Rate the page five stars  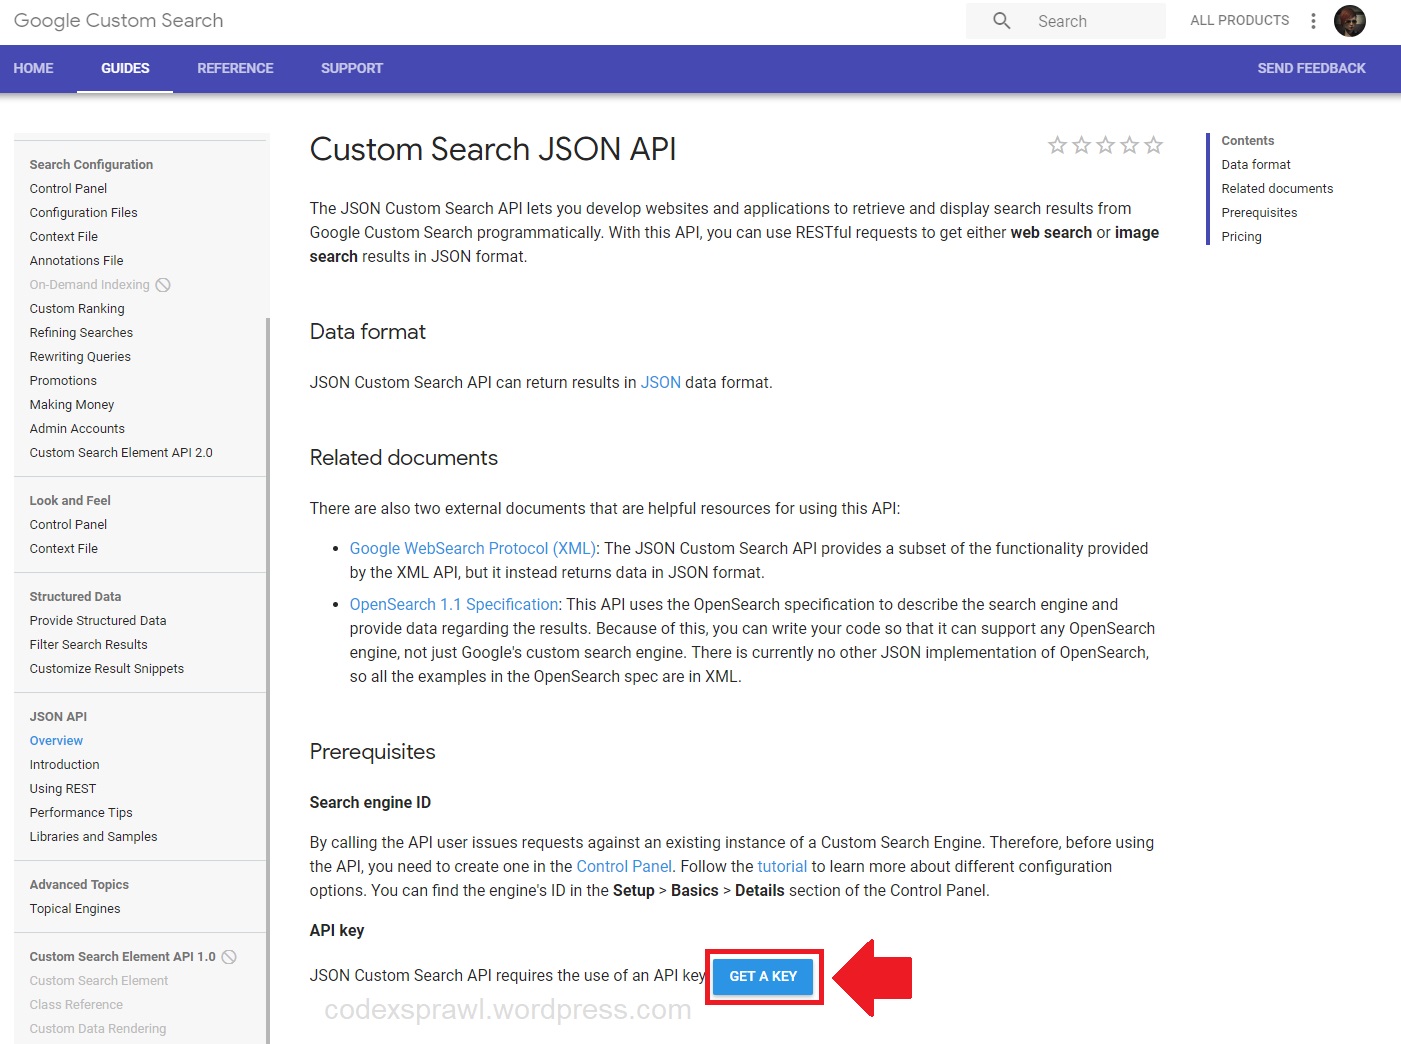(x=1153, y=145)
